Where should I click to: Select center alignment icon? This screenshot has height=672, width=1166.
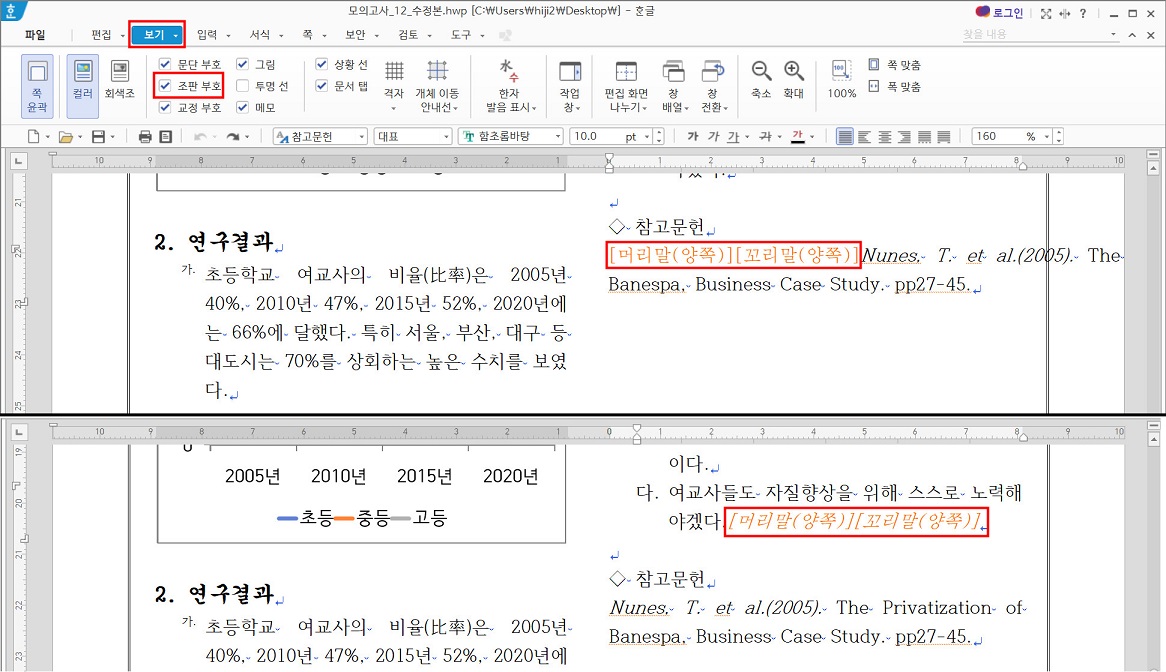[885, 137]
